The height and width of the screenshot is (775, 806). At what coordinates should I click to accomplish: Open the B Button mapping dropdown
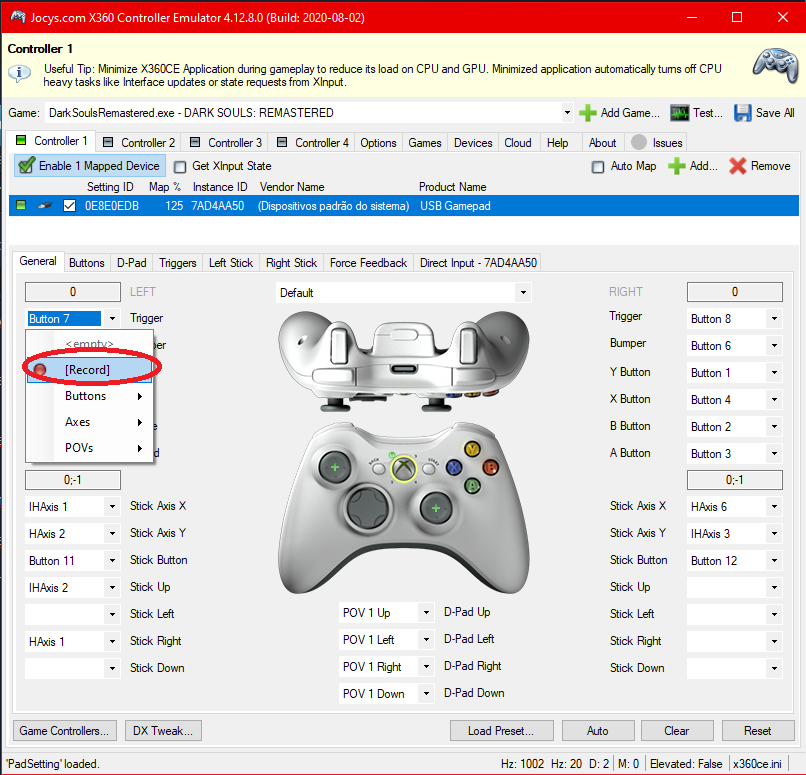tap(774, 427)
